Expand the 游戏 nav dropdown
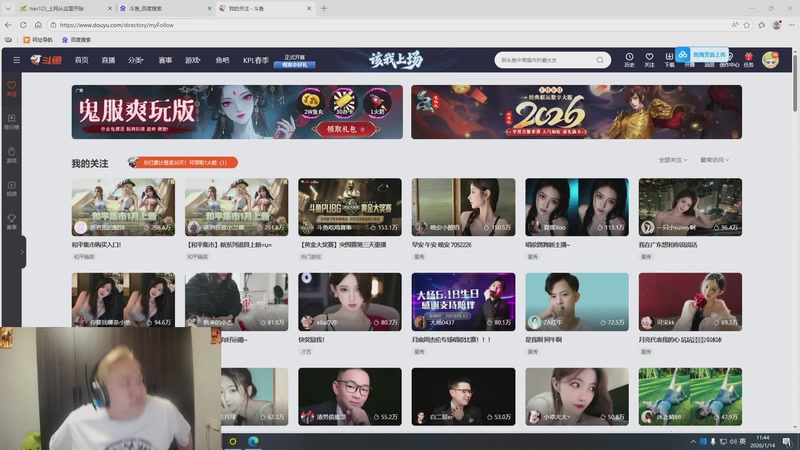The height and width of the screenshot is (450, 800). [192, 60]
